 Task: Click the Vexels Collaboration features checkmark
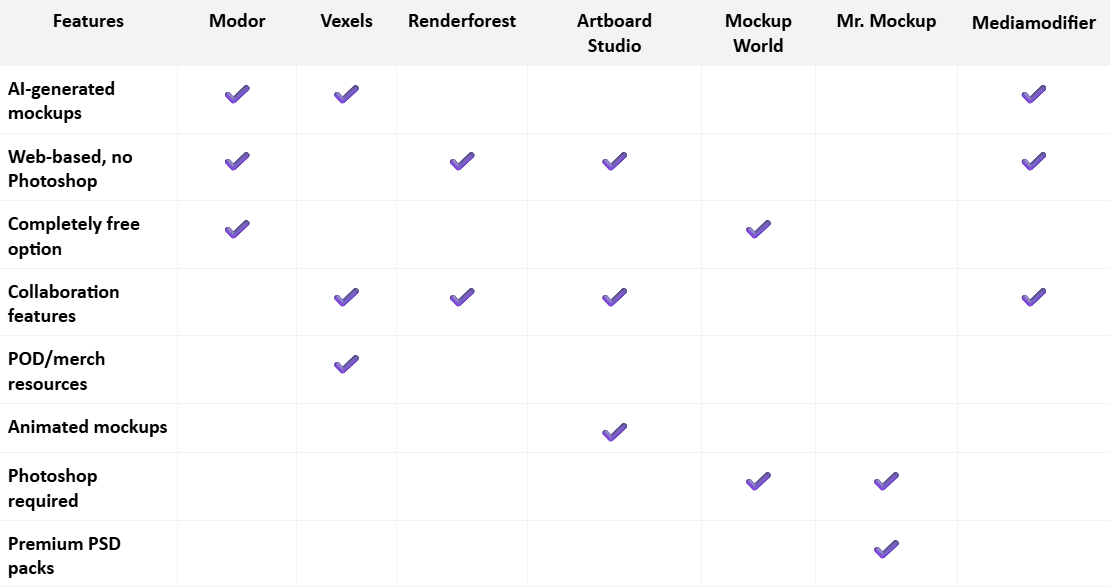[x=346, y=297]
